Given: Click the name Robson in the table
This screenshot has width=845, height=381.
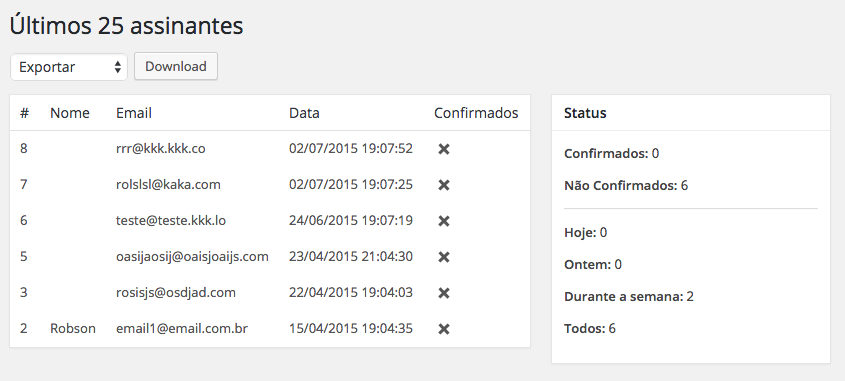Looking at the screenshot, I should (x=73, y=328).
